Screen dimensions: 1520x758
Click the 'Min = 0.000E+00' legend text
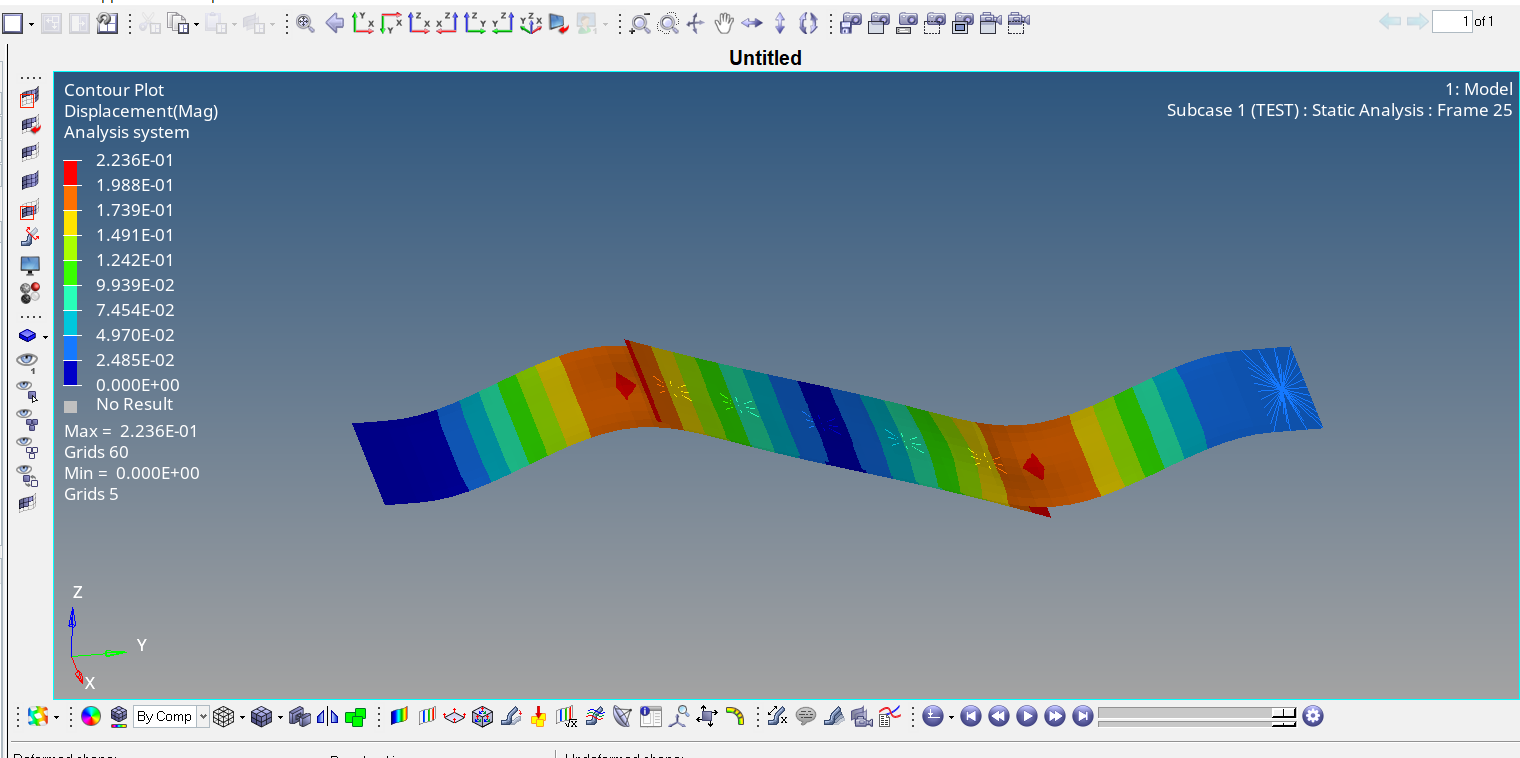(132, 473)
